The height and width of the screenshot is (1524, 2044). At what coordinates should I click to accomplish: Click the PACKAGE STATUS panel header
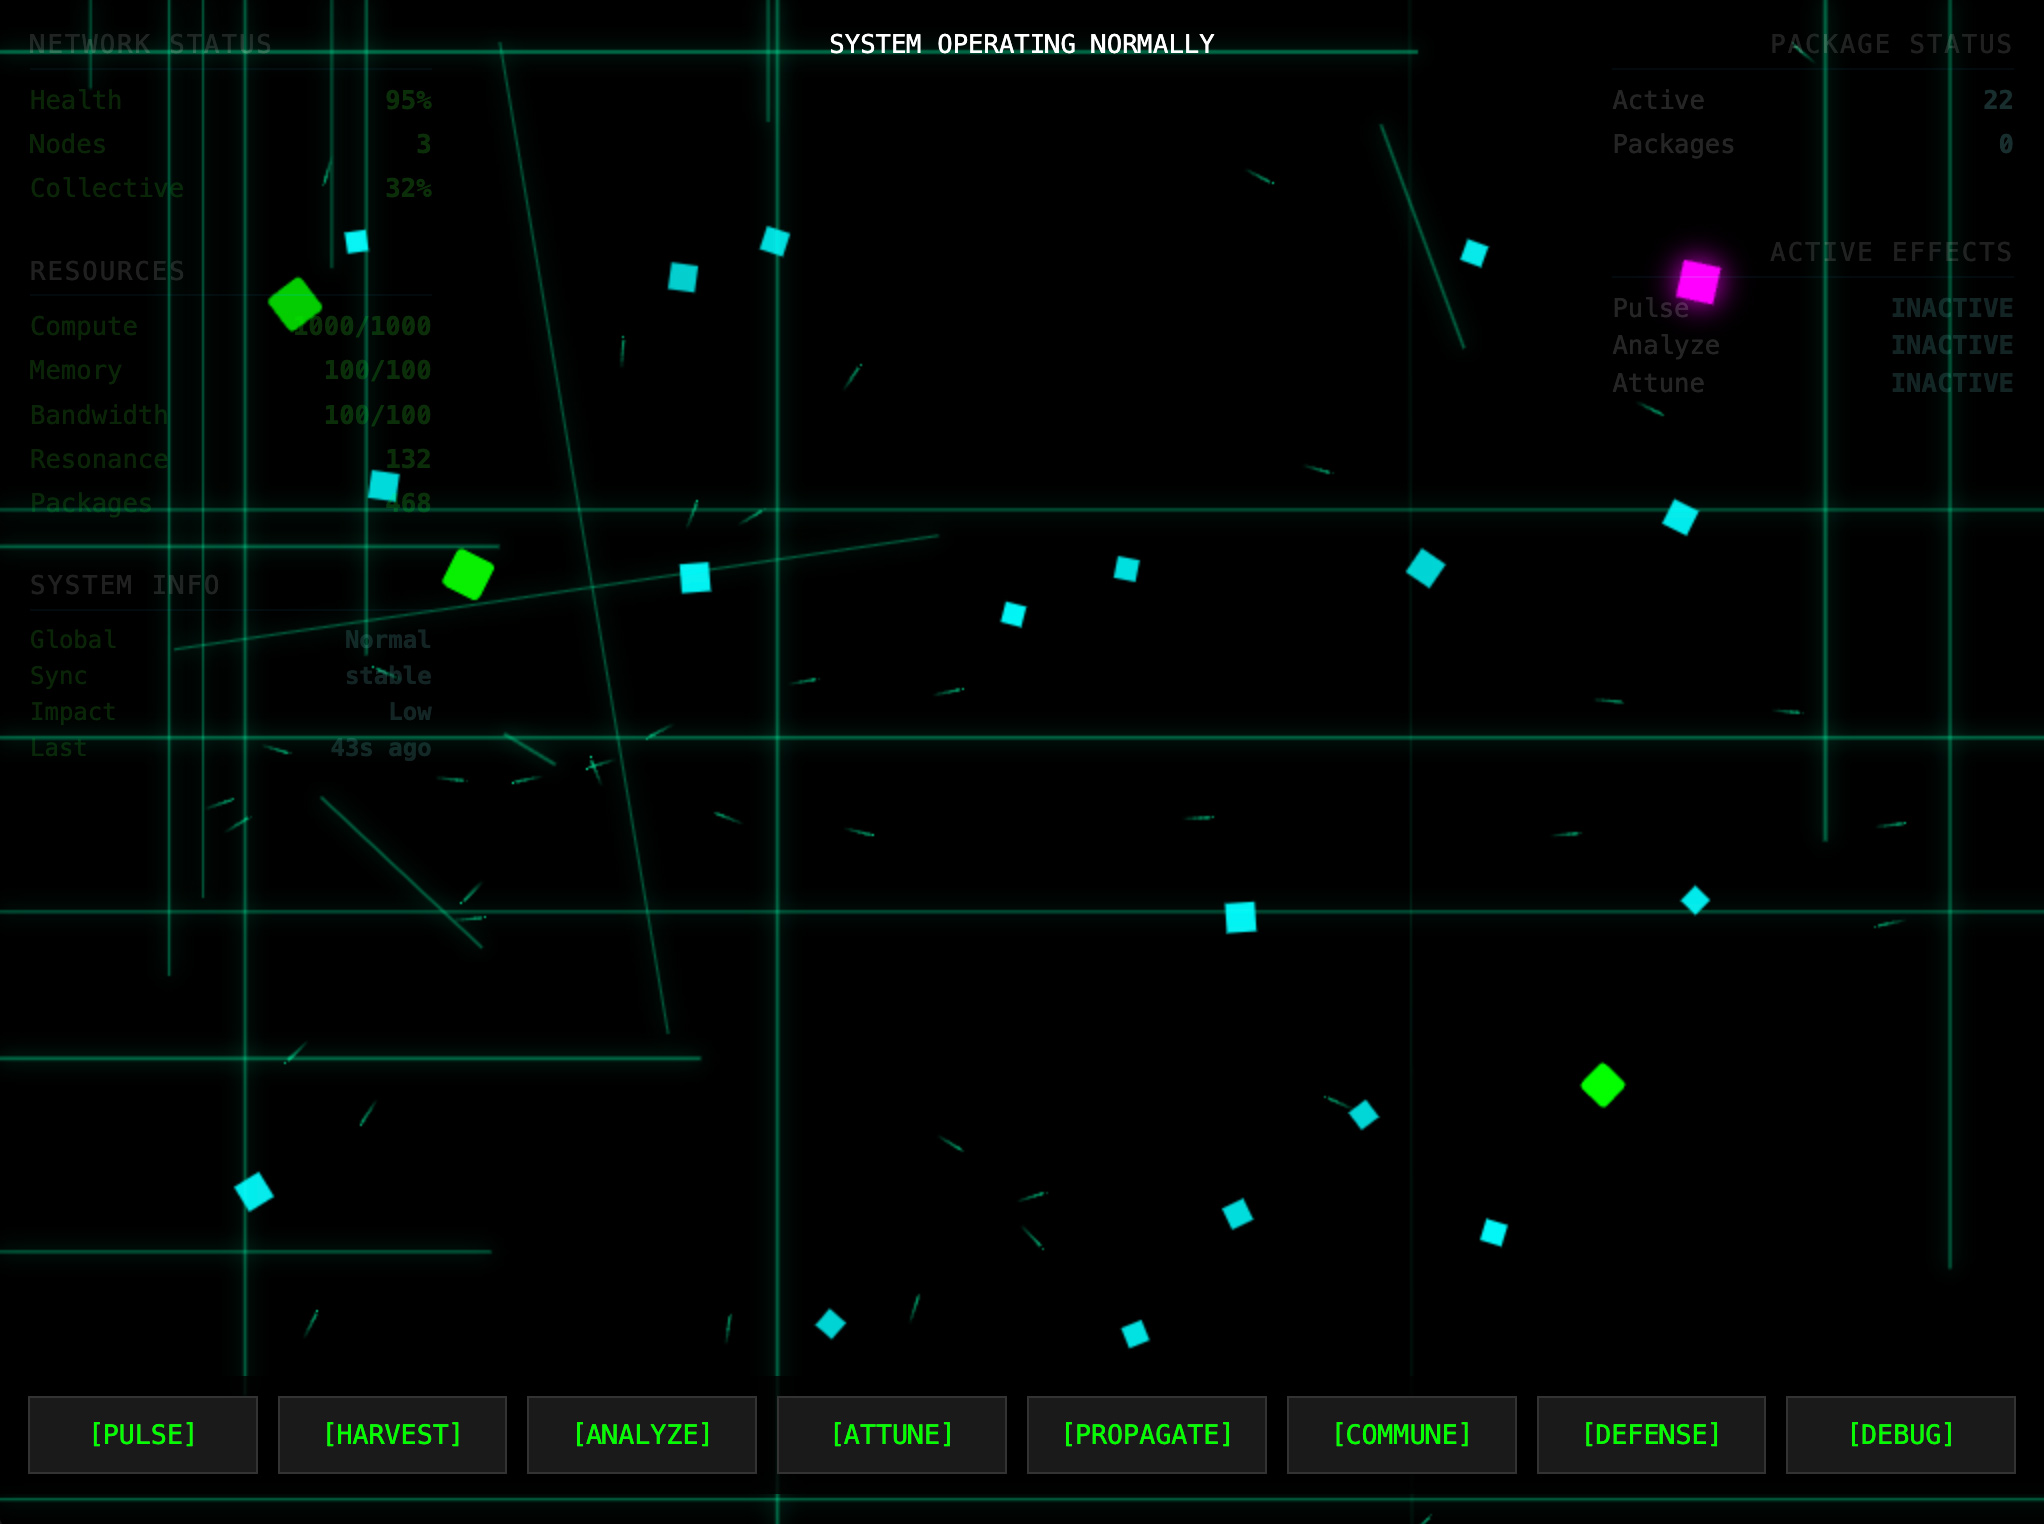pos(1890,44)
